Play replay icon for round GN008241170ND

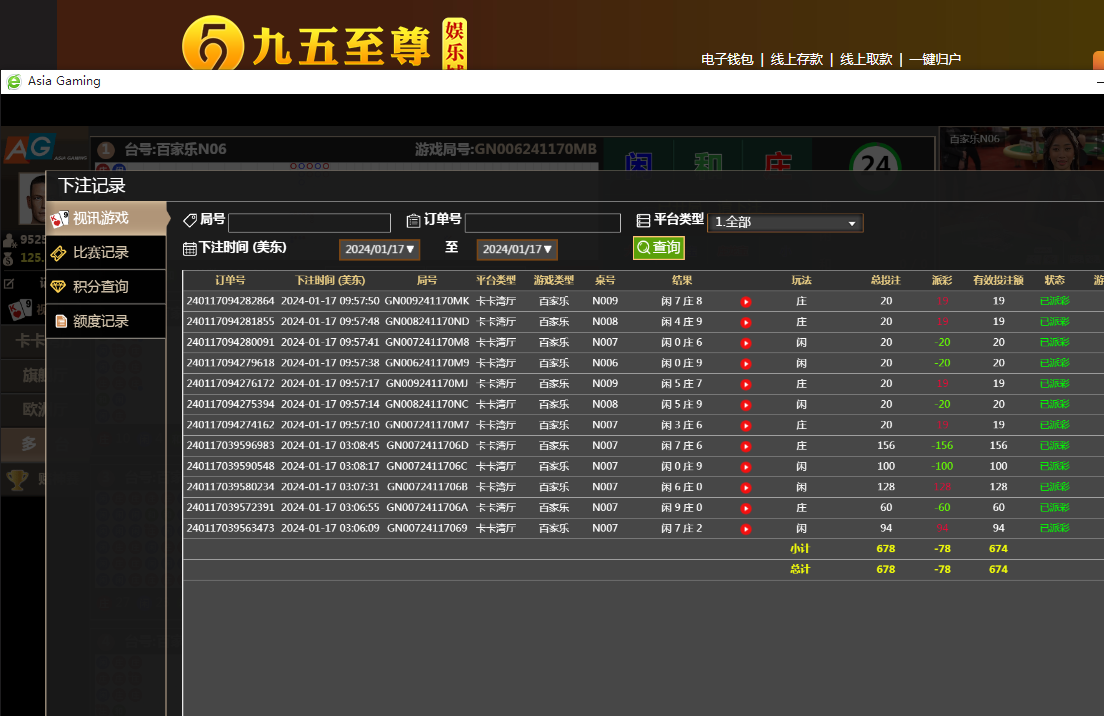[745, 322]
